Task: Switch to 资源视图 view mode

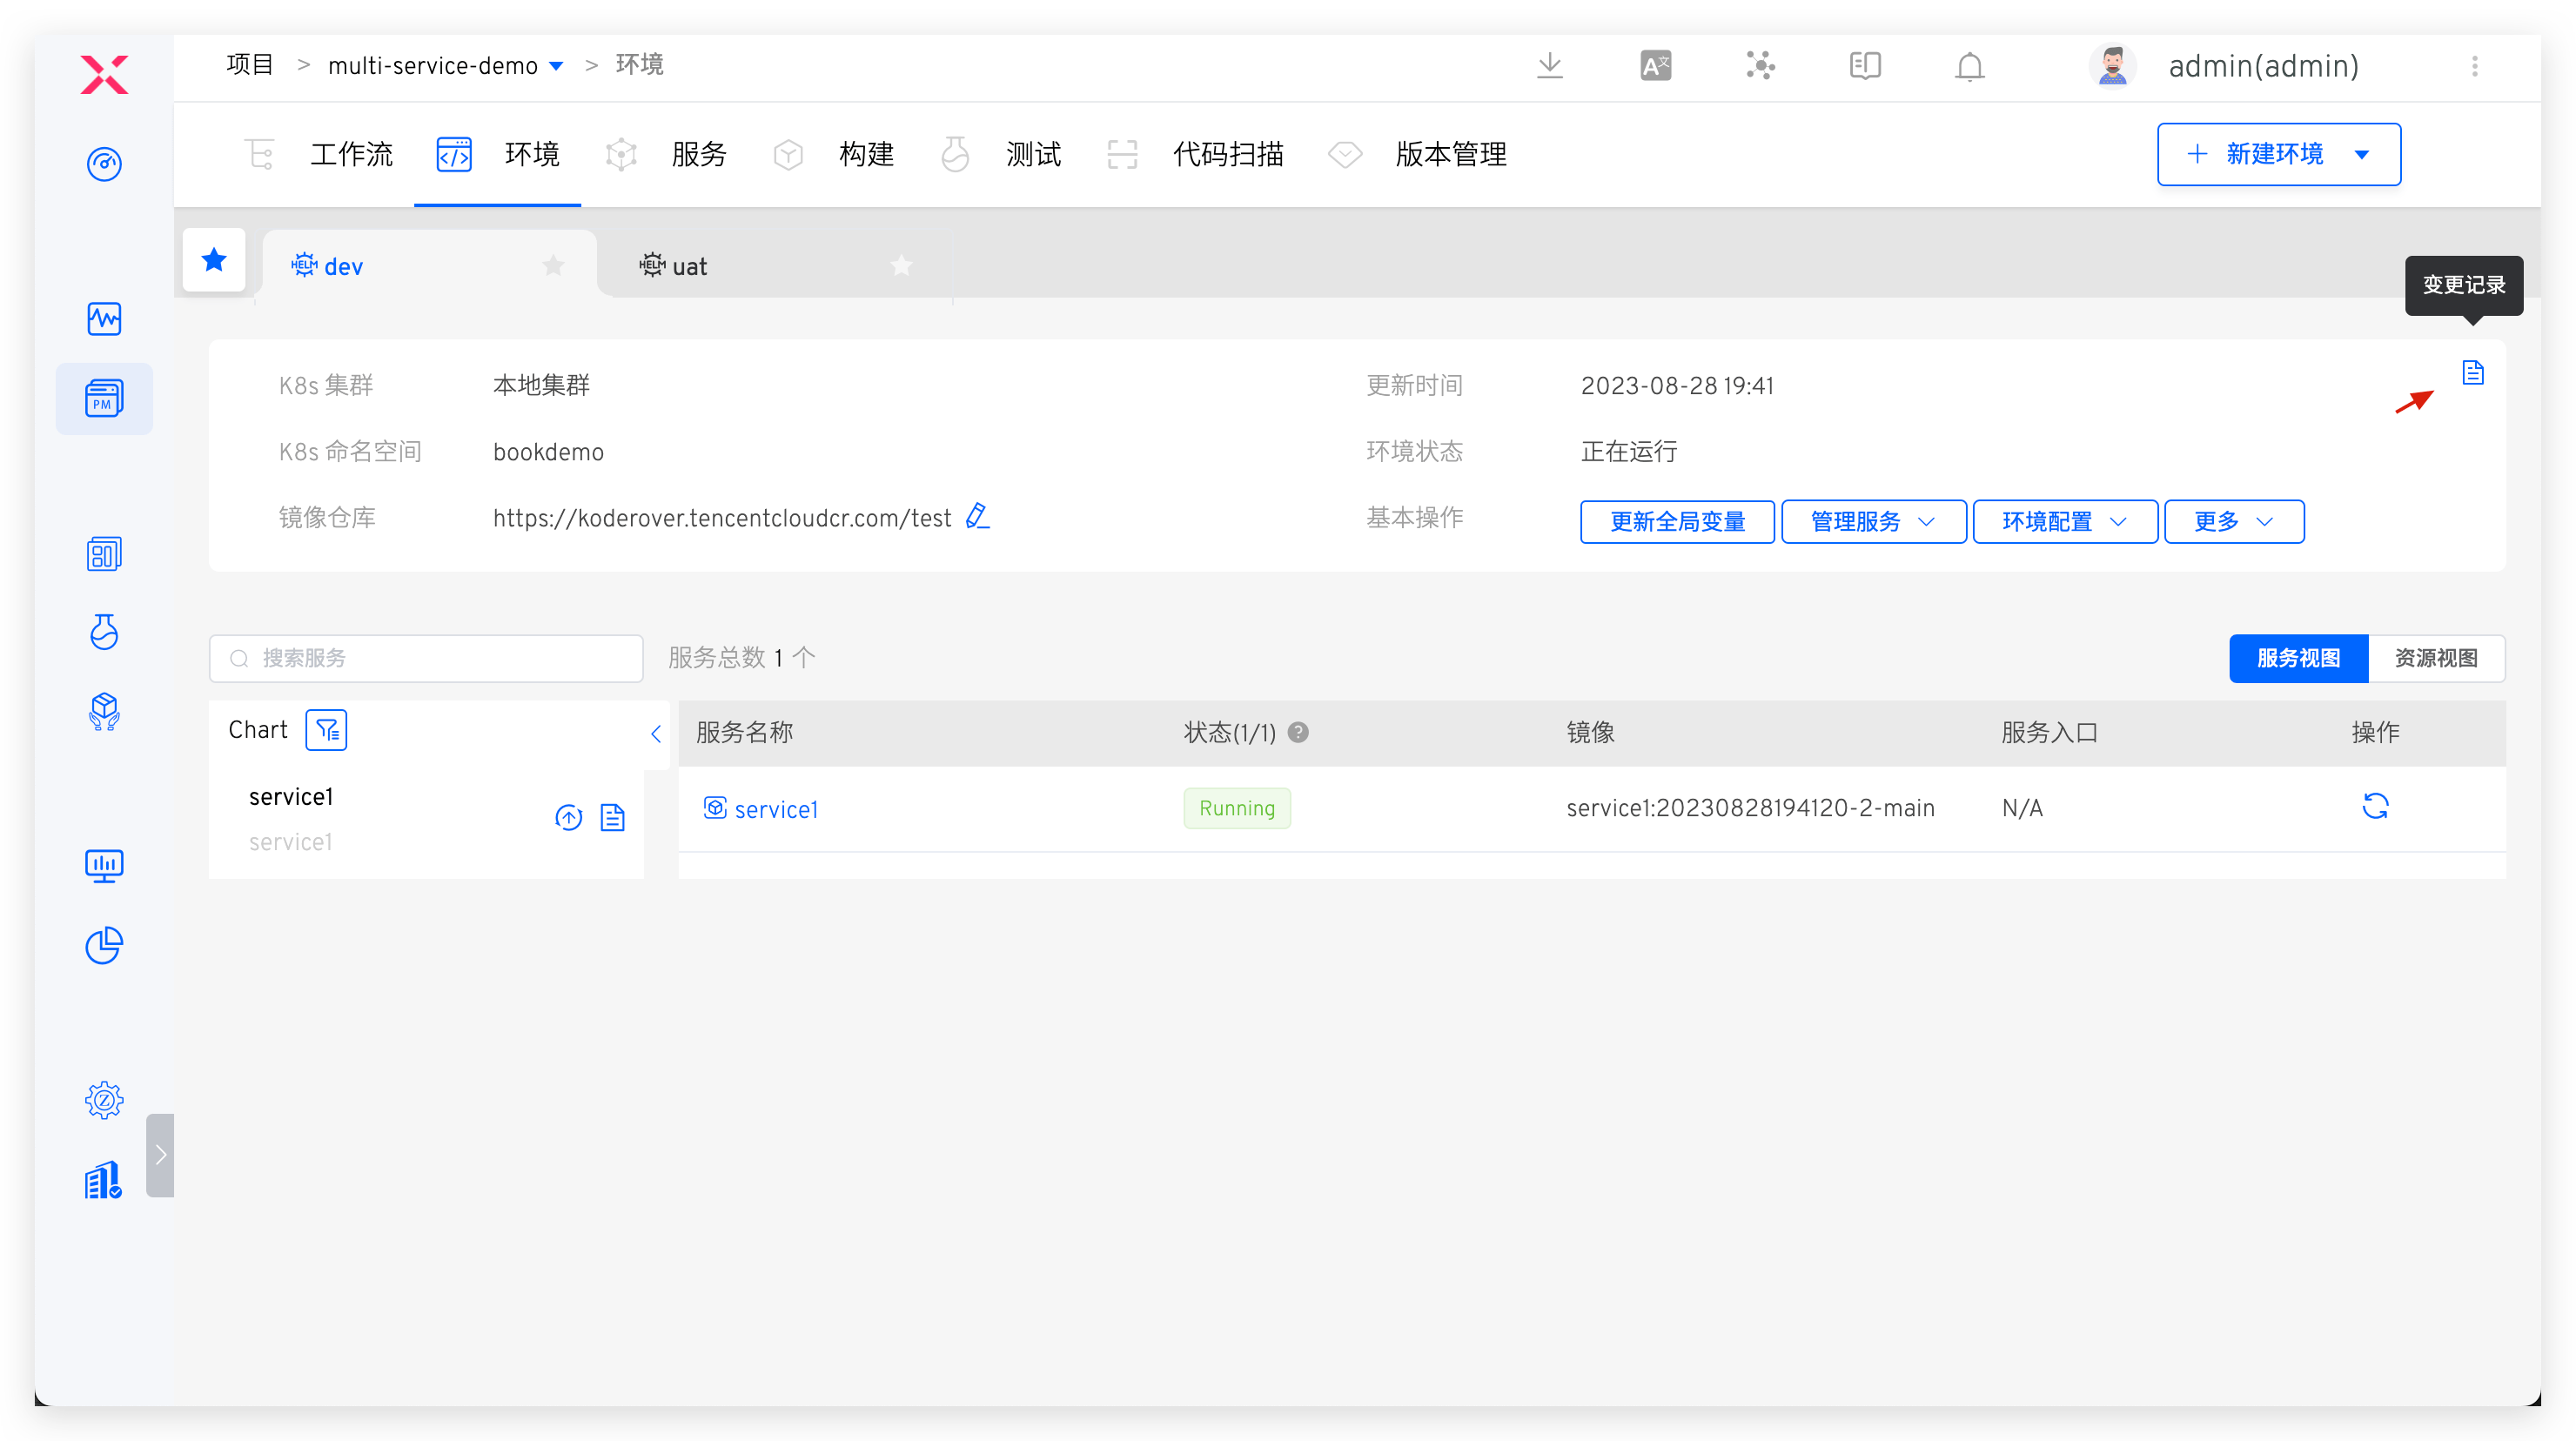Action: coord(2436,658)
